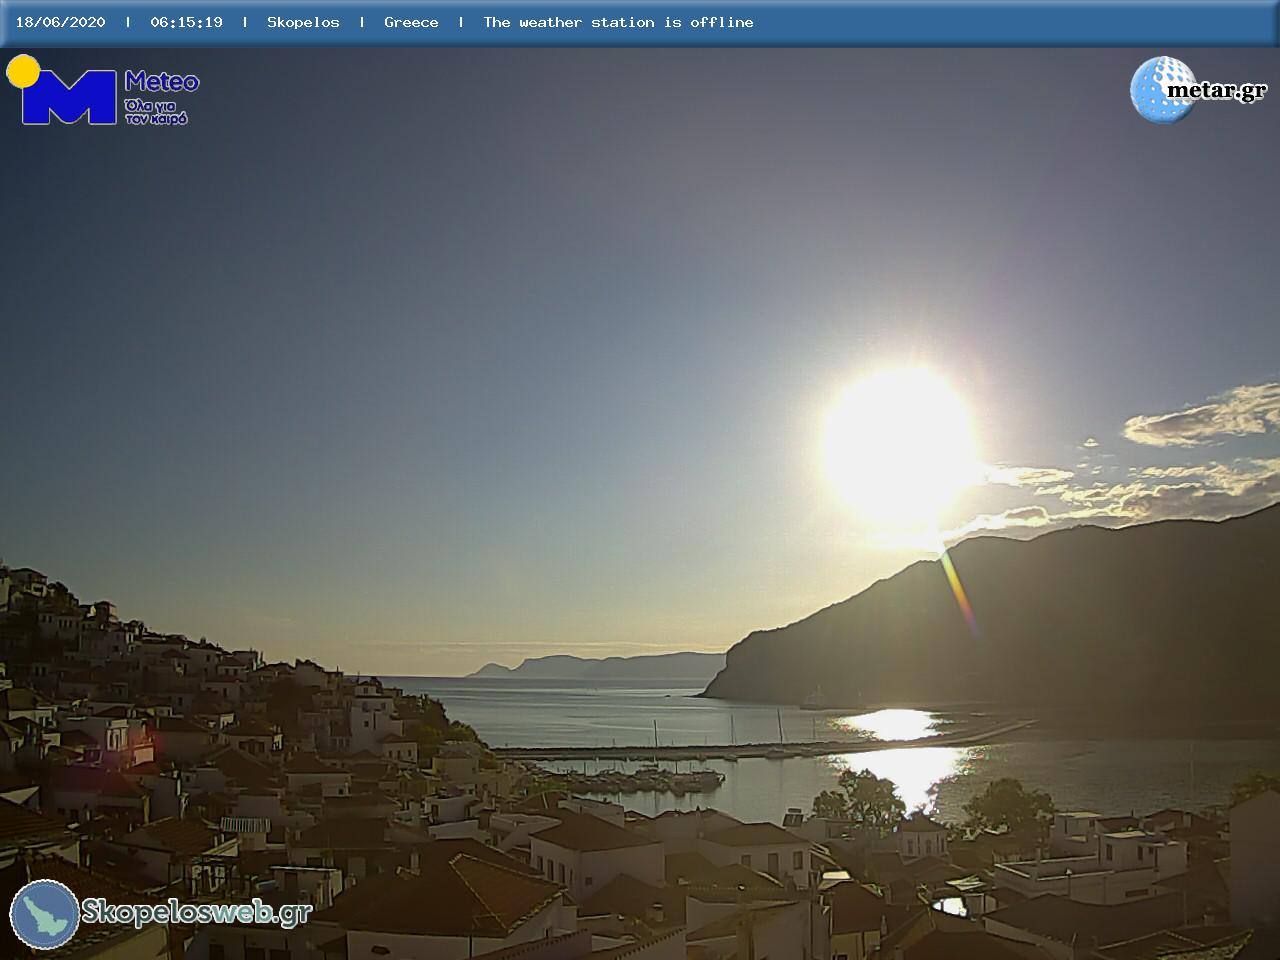Click 'The weather station is offline' message
The width and height of the screenshot is (1280, 960).
point(618,22)
